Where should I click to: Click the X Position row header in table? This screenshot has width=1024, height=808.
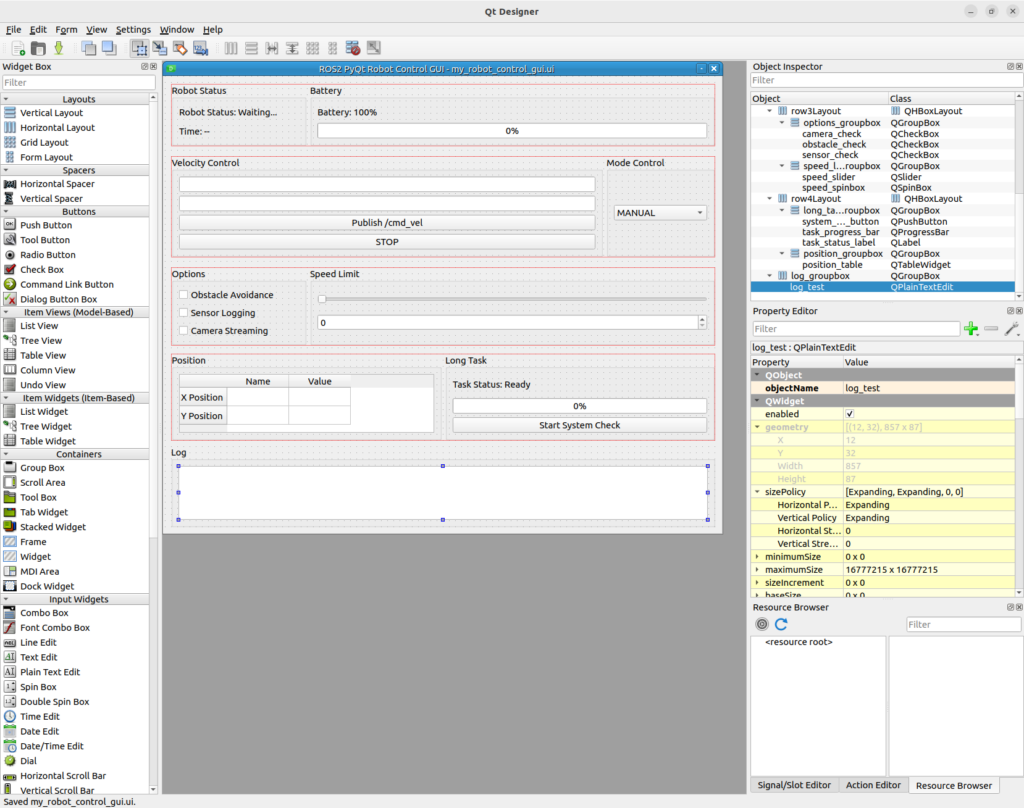pos(202,397)
